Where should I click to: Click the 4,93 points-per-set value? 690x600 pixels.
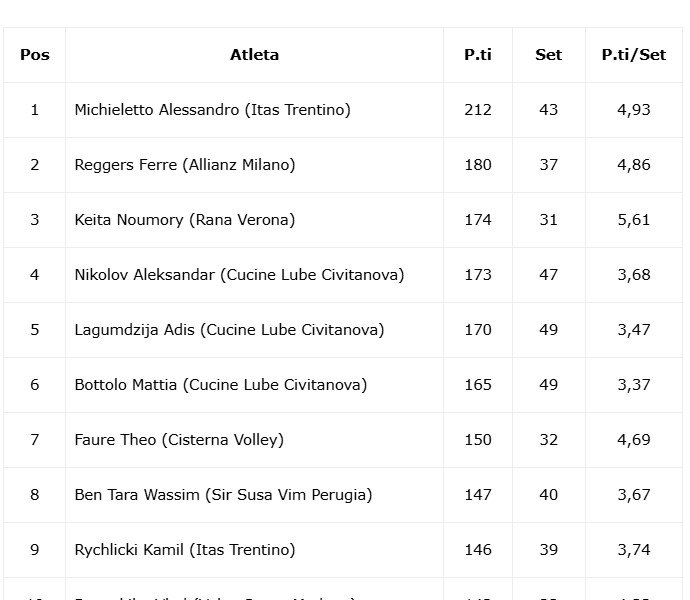(634, 110)
